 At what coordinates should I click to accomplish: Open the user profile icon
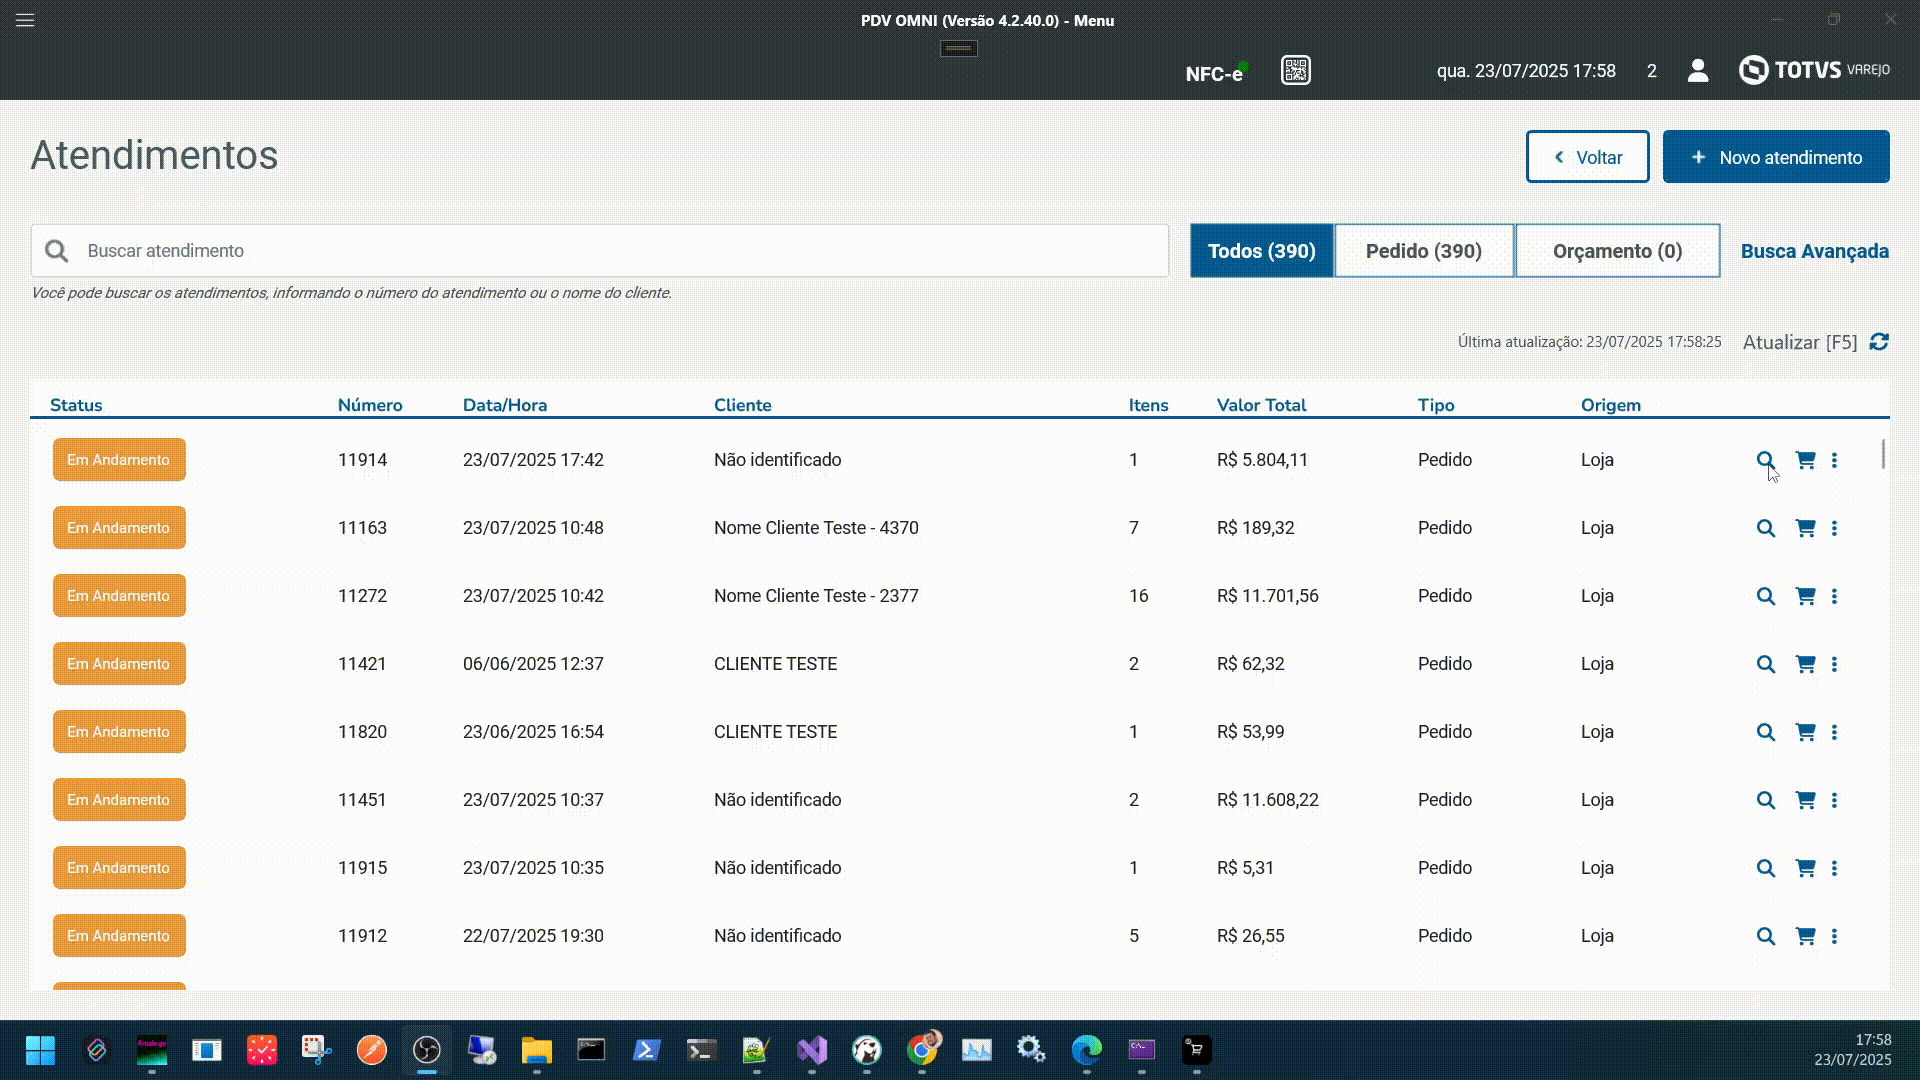point(1697,71)
